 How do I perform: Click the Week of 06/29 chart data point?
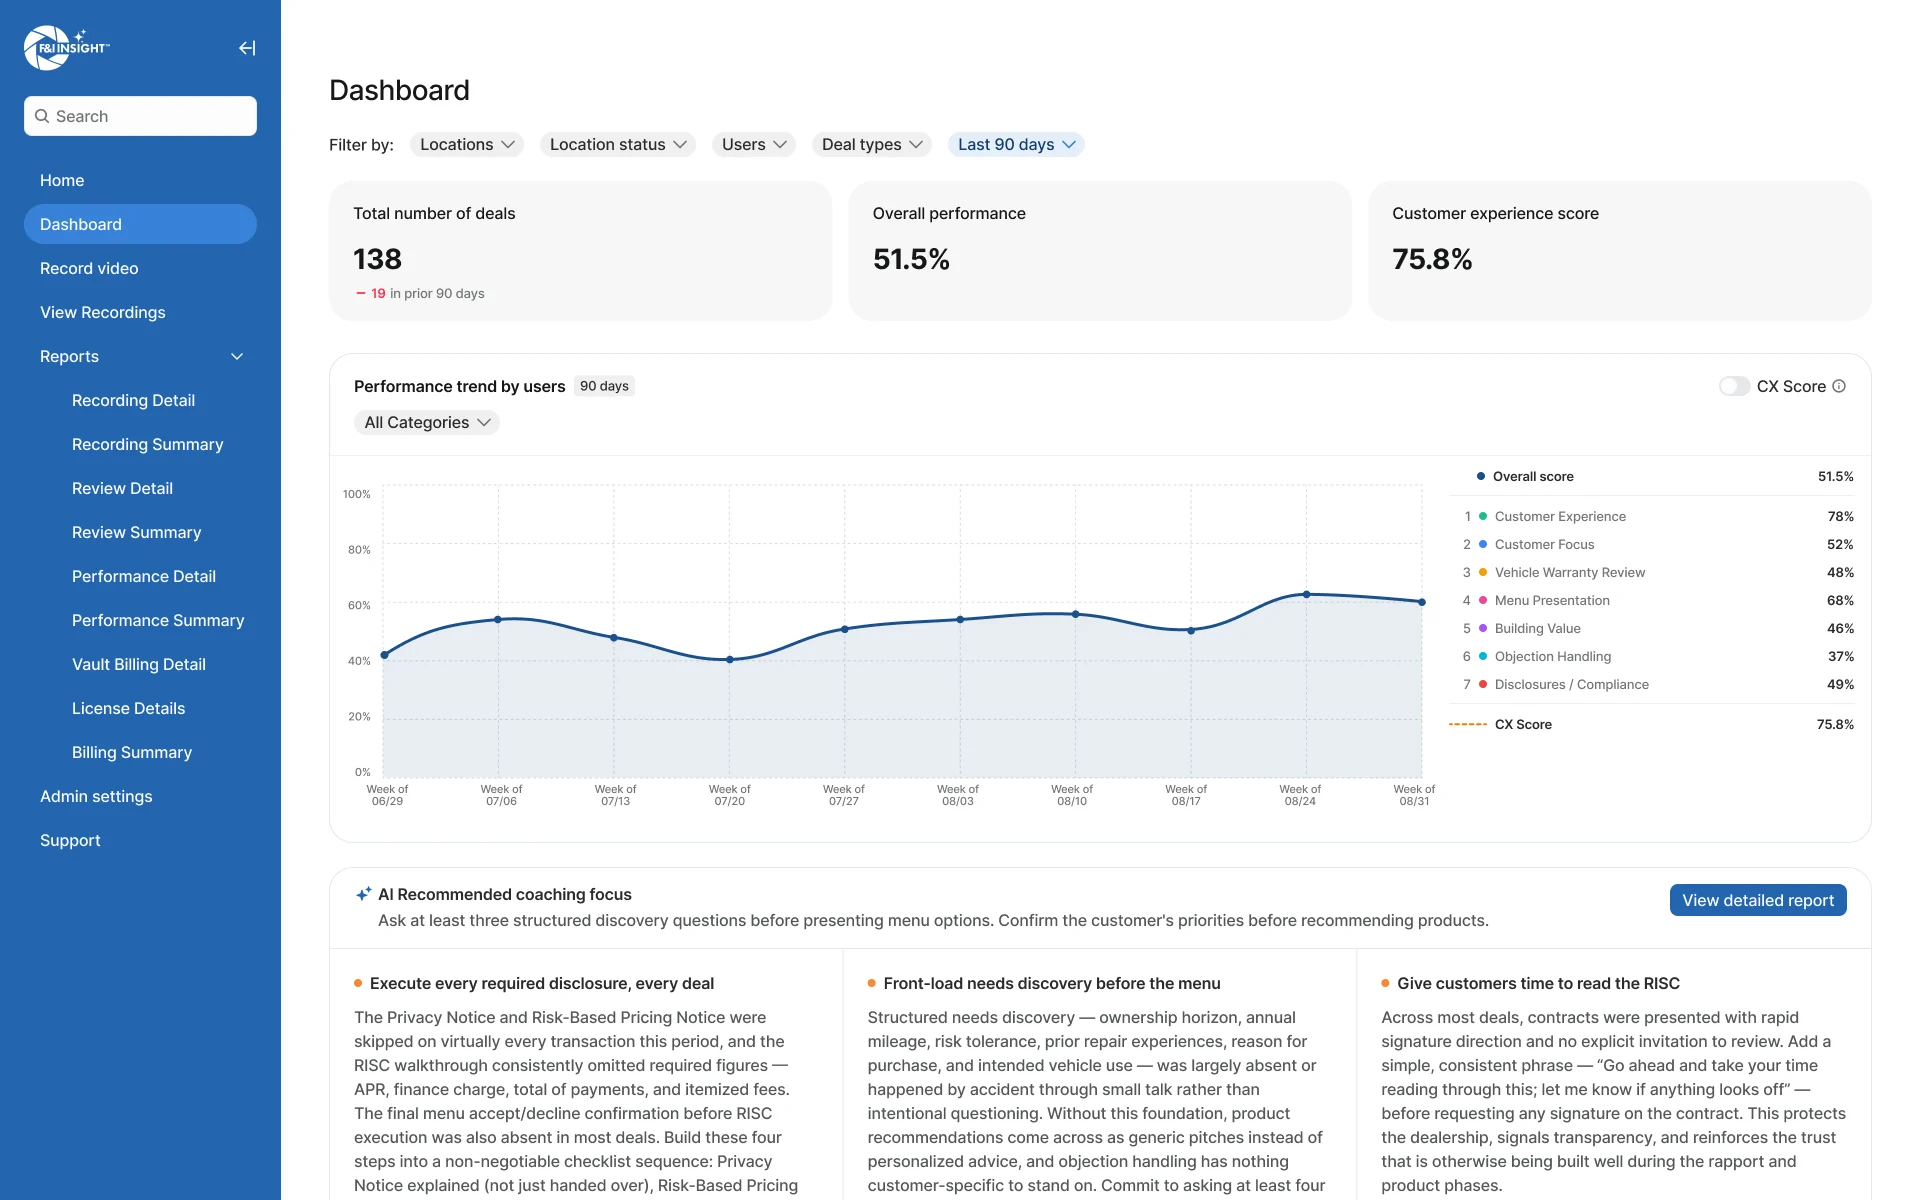click(384, 655)
